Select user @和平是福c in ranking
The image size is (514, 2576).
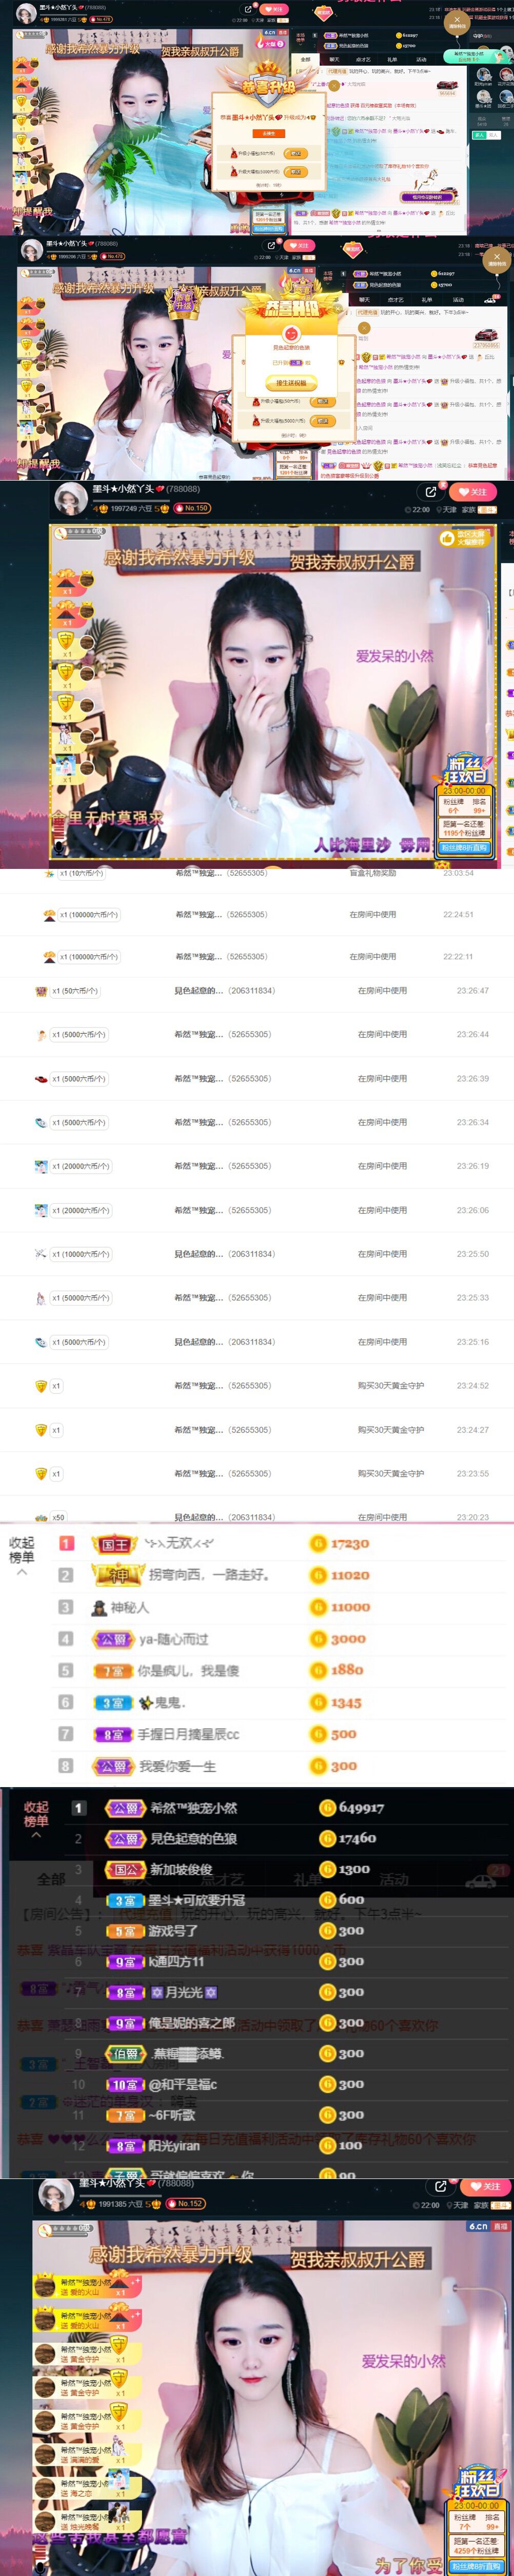pyautogui.click(x=183, y=2084)
